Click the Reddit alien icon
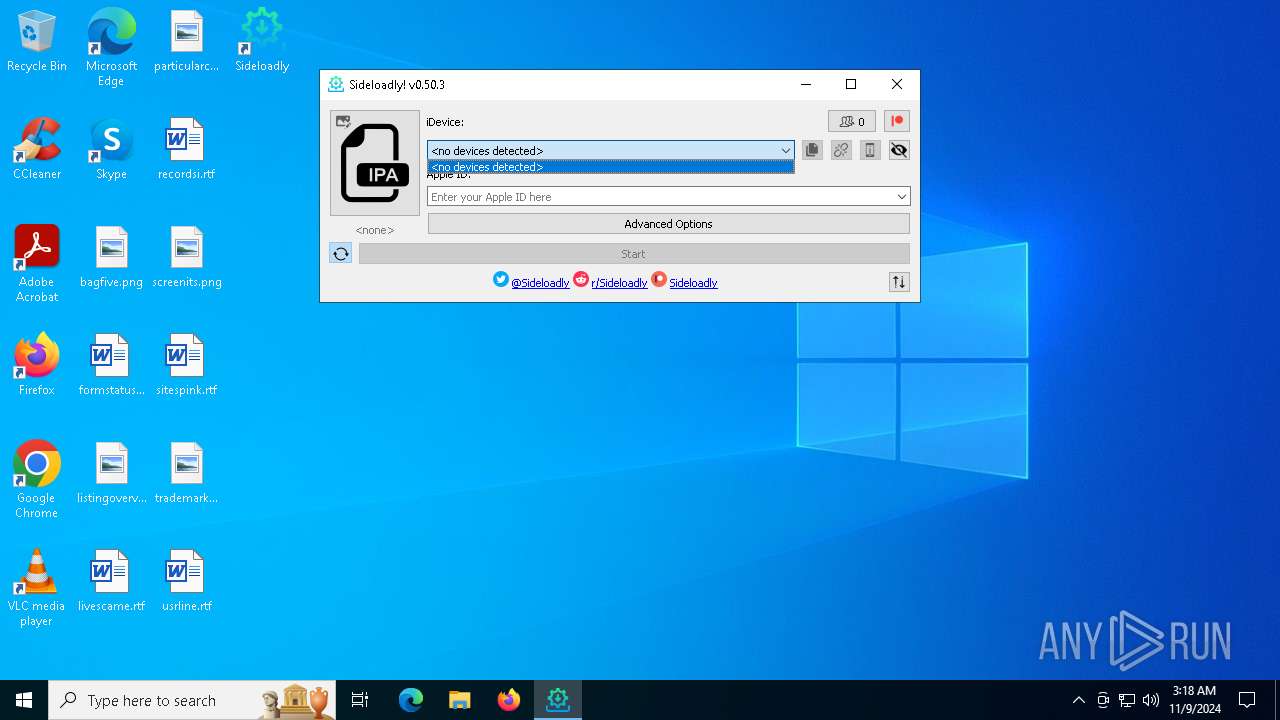 581,280
